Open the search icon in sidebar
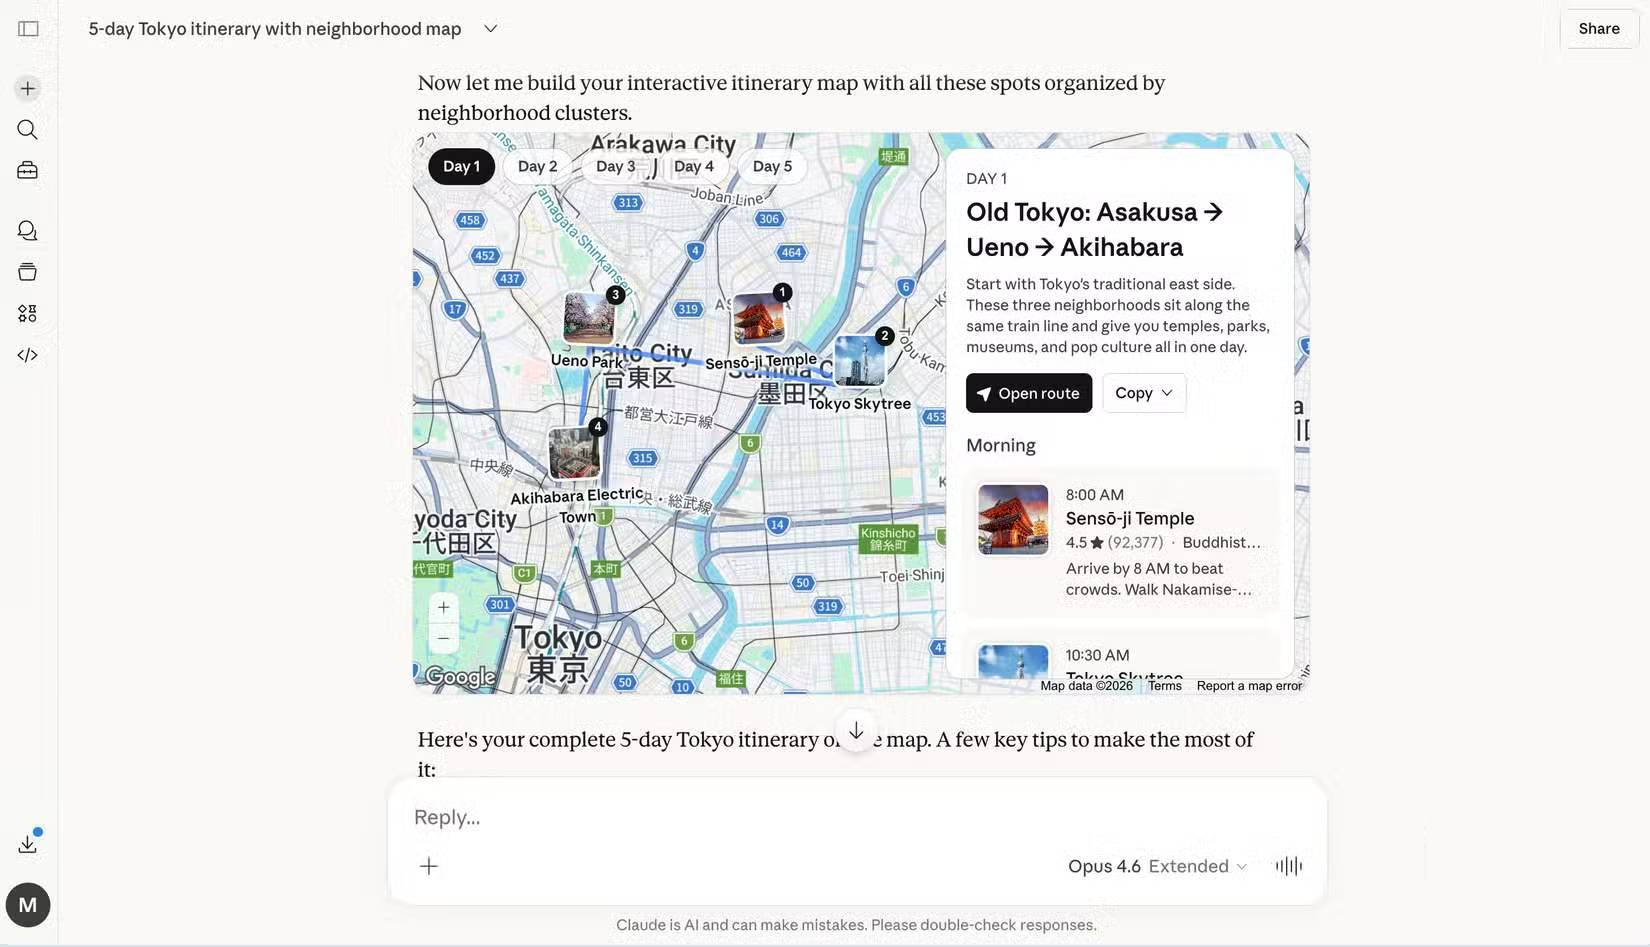The height and width of the screenshot is (947, 1650). [28, 130]
